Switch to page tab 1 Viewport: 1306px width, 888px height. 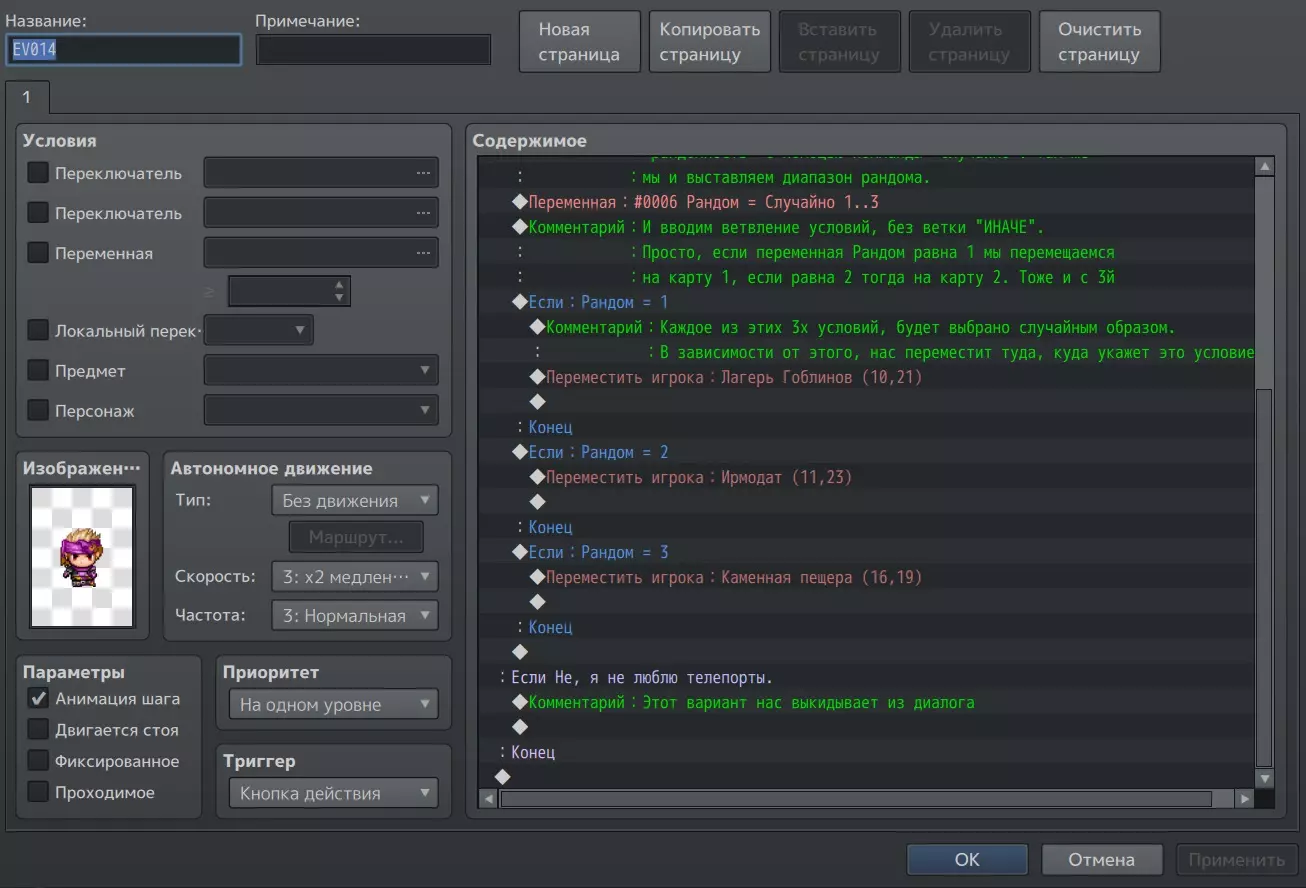27,97
